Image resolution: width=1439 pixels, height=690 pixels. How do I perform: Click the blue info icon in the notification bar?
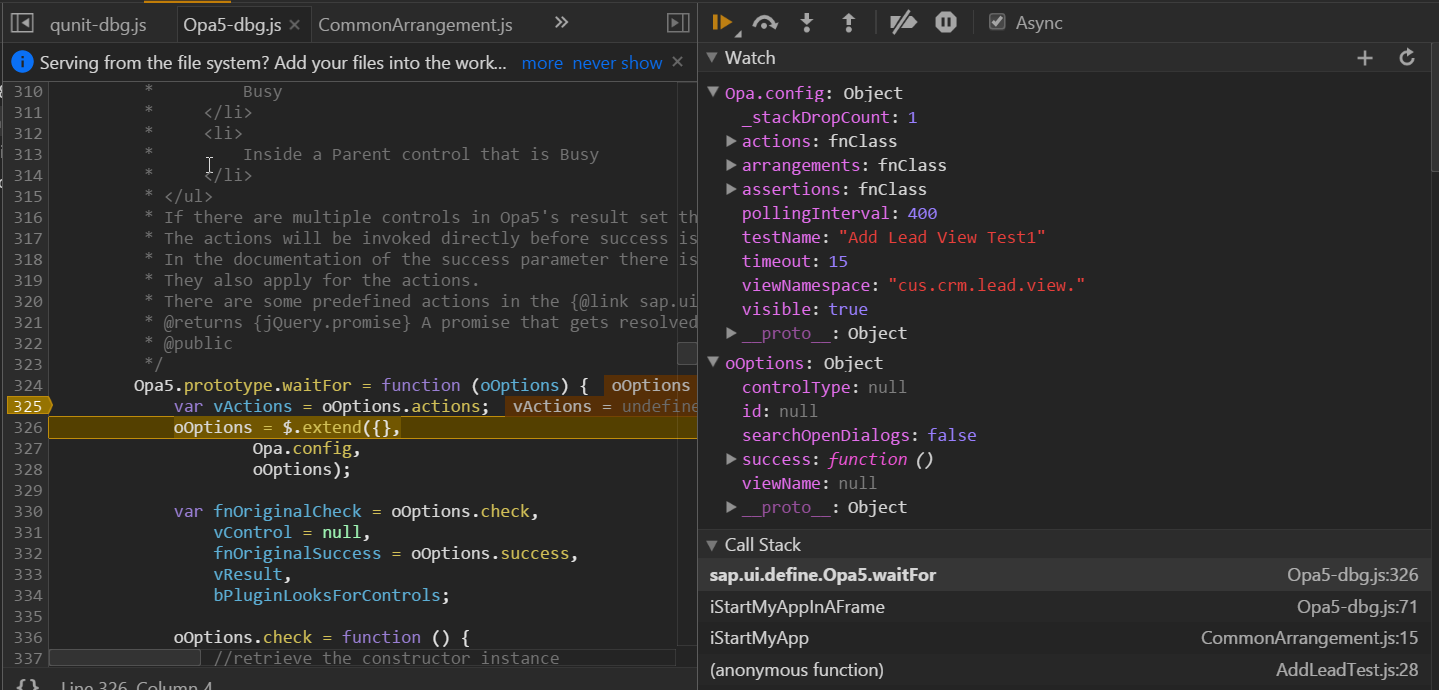point(22,62)
